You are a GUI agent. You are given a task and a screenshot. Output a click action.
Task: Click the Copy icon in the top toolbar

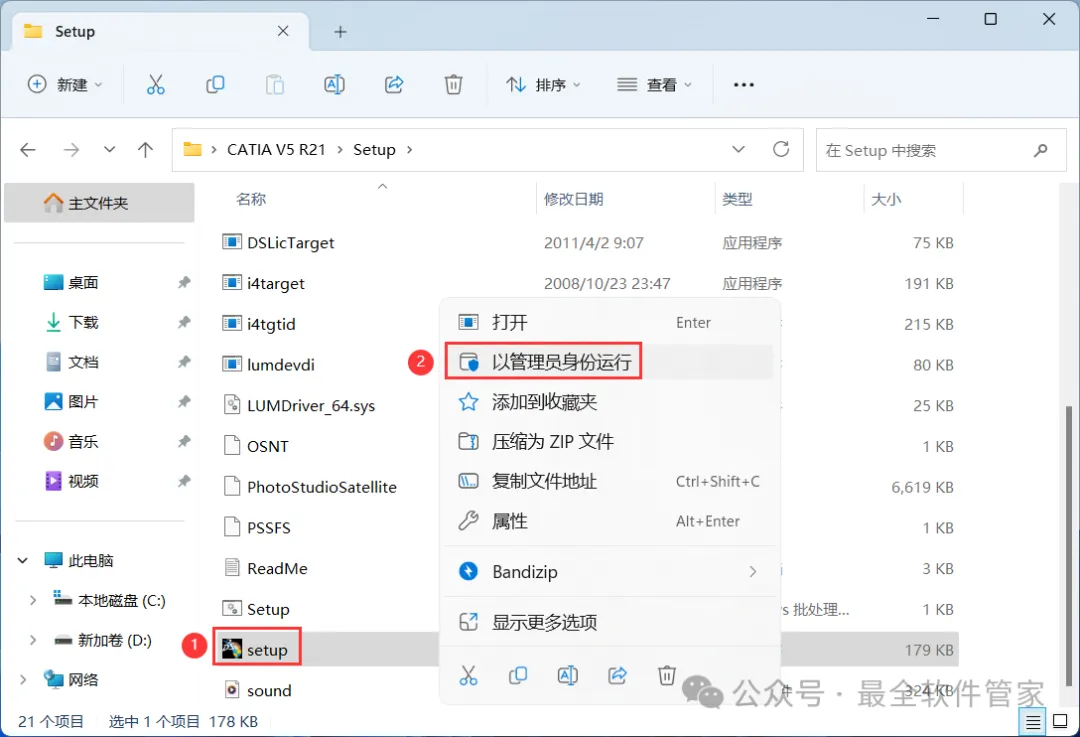pos(216,85)
